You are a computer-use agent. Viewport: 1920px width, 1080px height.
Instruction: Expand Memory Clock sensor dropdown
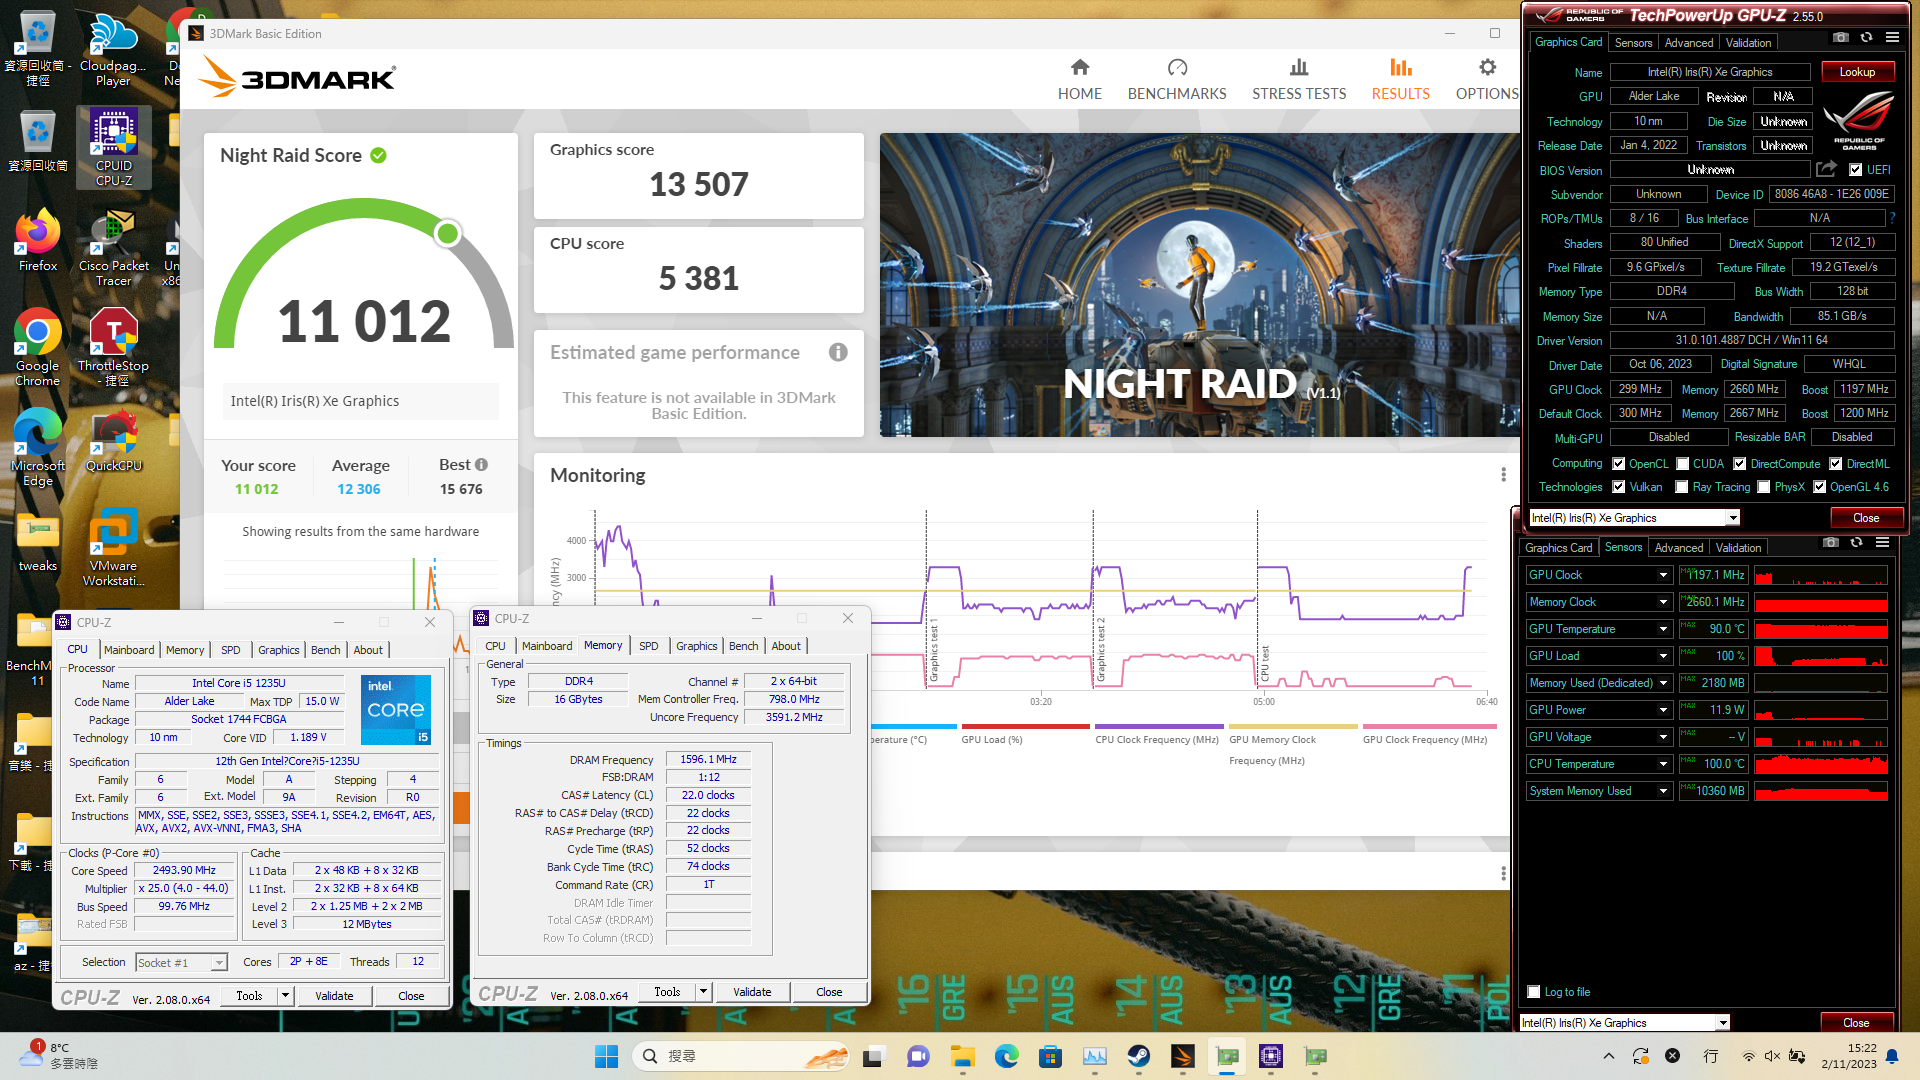pyautogui.click(x=1663, y=602)
